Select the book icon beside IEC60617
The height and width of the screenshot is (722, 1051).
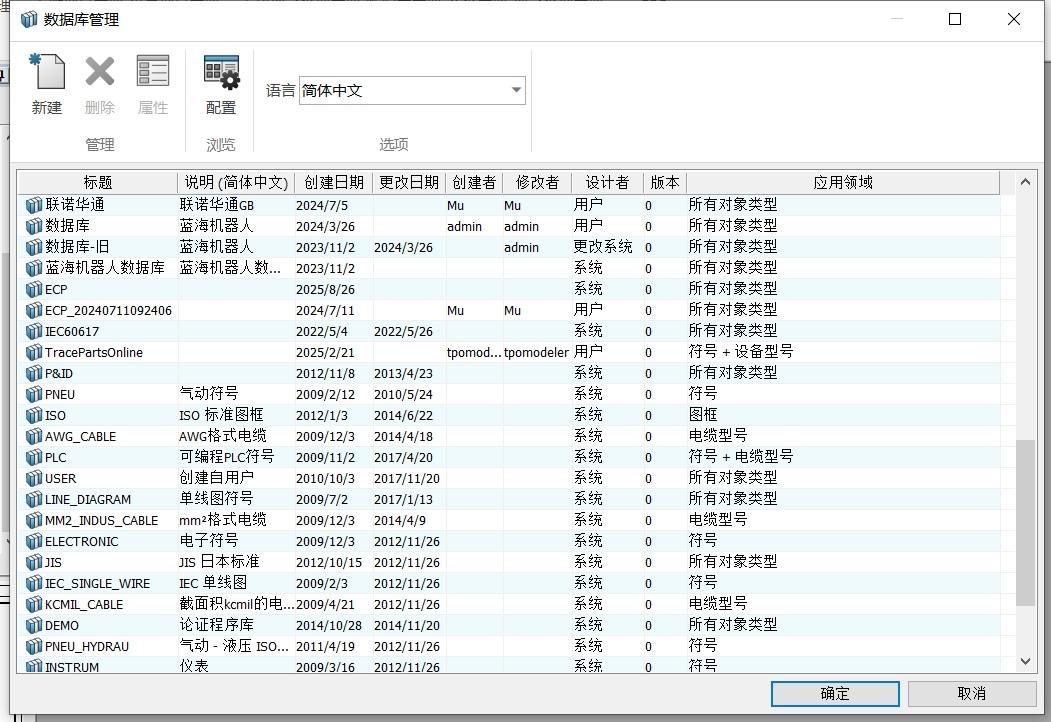(34, 331)
